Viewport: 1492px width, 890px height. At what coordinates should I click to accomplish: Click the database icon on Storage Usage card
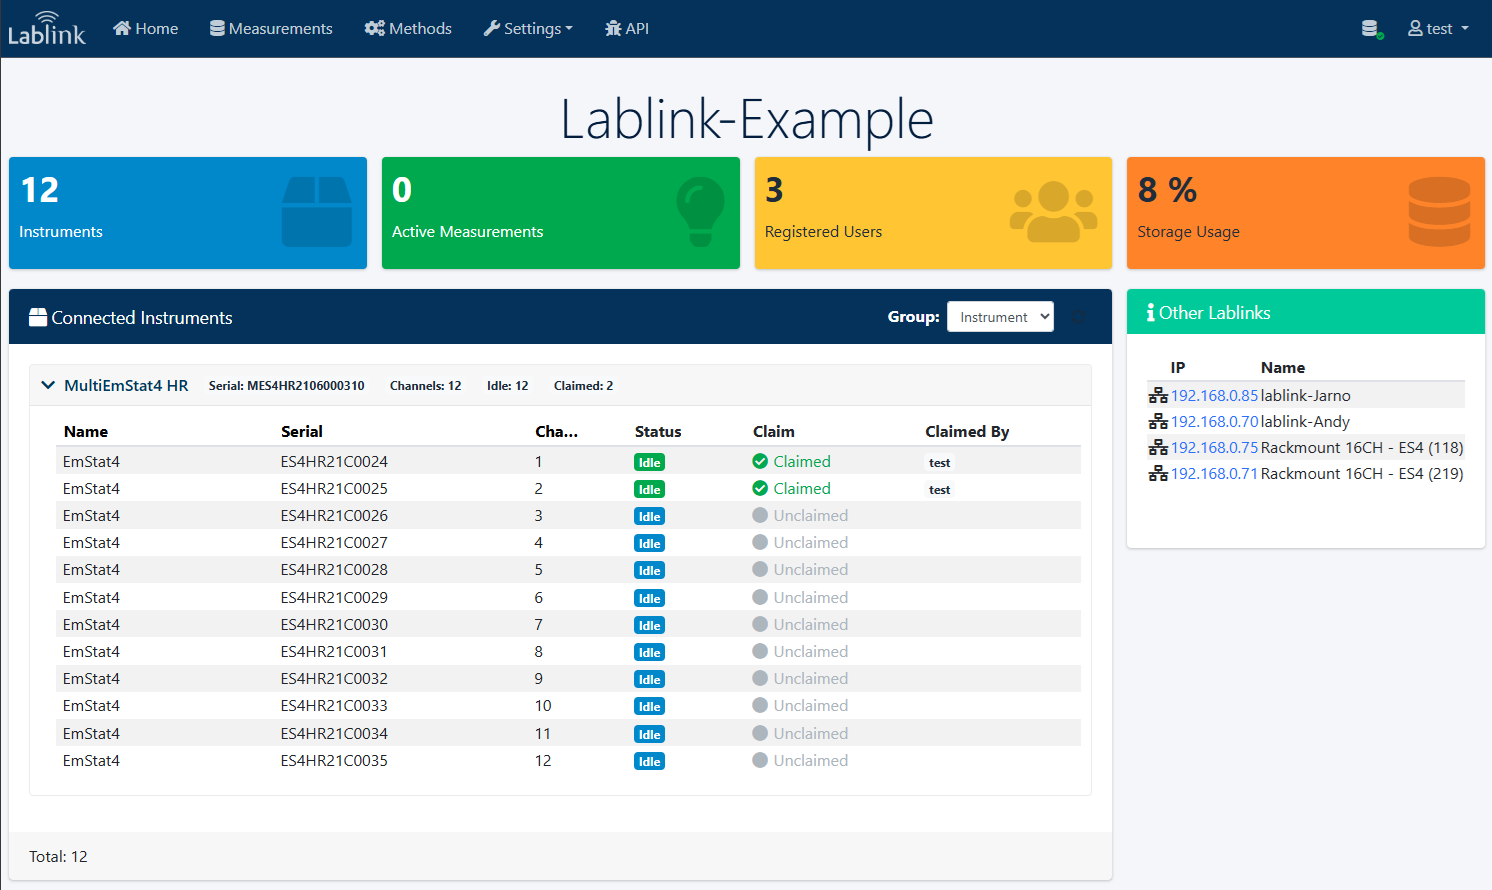point(1439,212)
